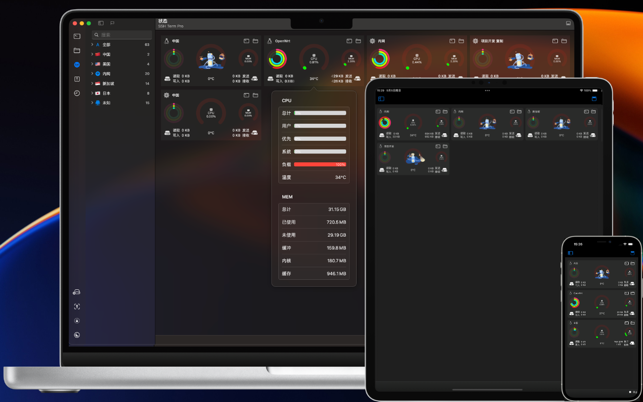The width and height of the screenshot is (643, 402).
Task: Click the 优先 CPU usage bar
Action: pyautogui.click(x=320, y=139)
